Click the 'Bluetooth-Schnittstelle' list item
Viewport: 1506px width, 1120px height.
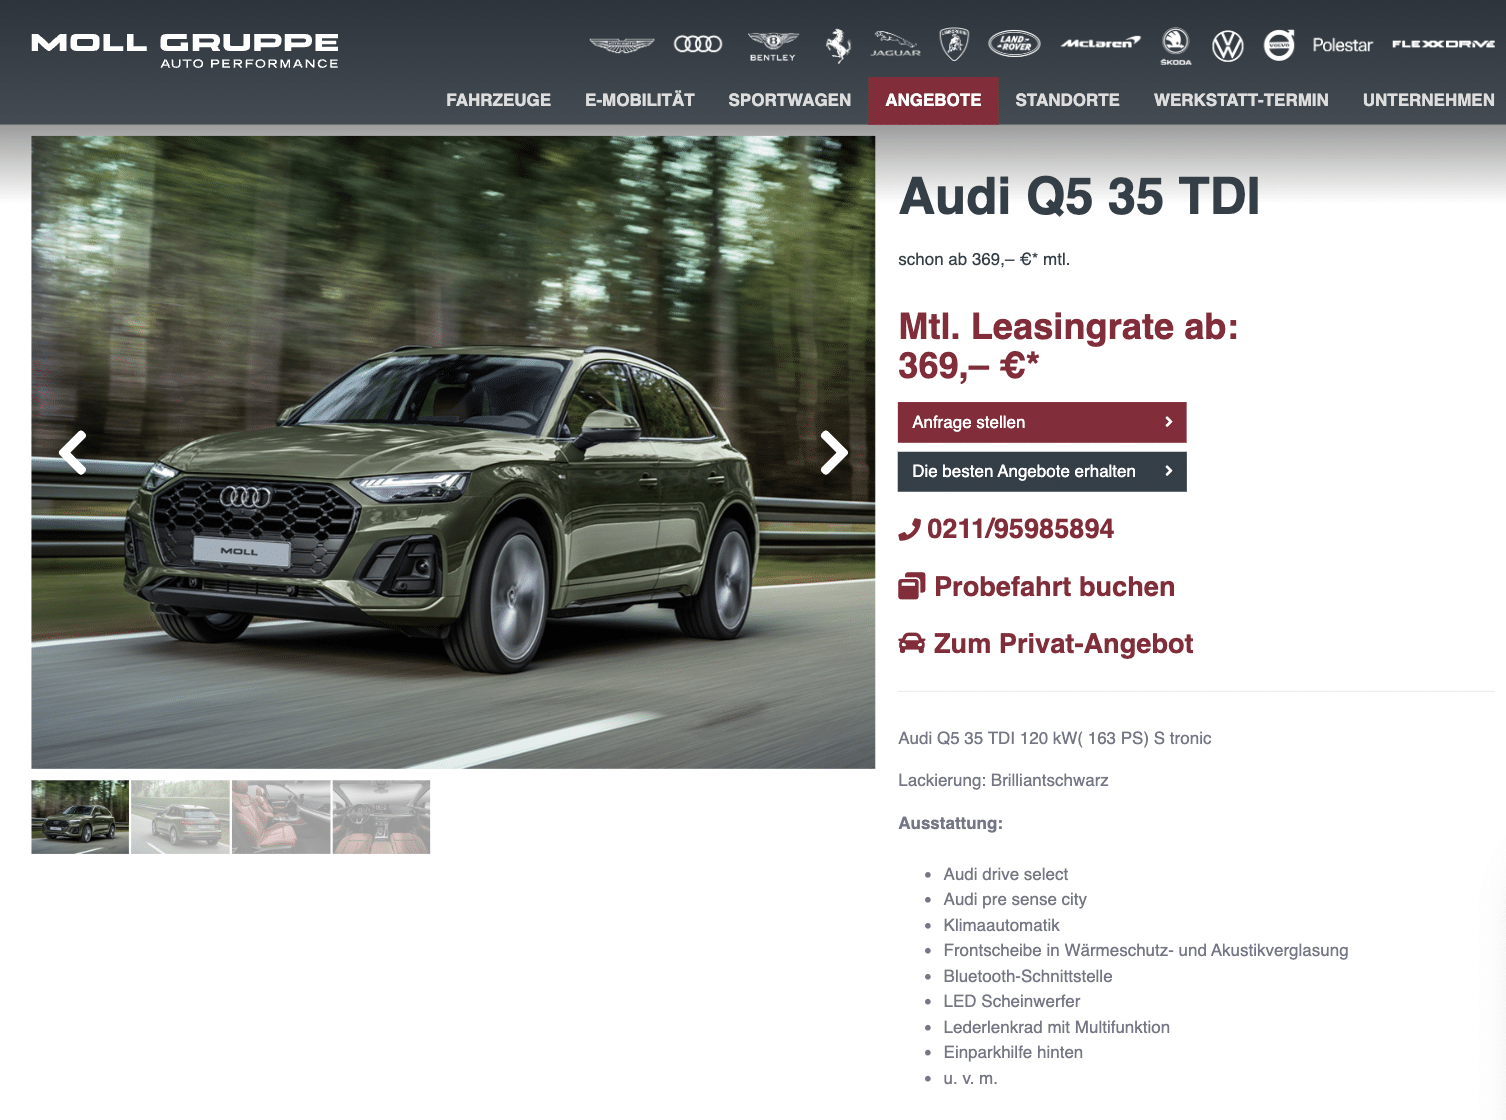(x=1028, y=976)
